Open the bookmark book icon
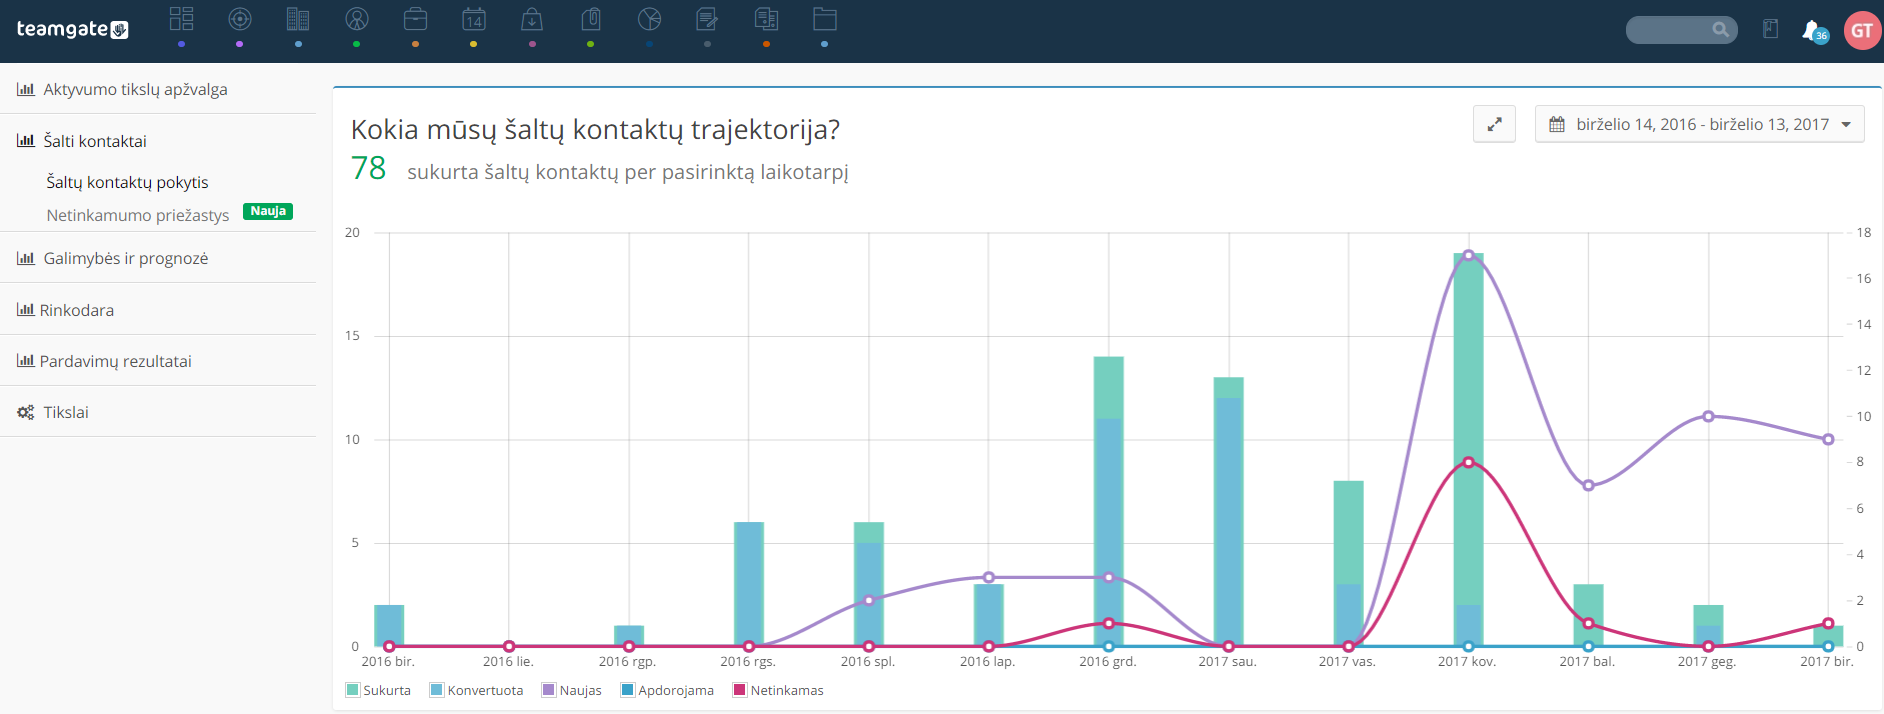The width and height of the screenshot is (1884, 714). click(x=1770, y=29)
